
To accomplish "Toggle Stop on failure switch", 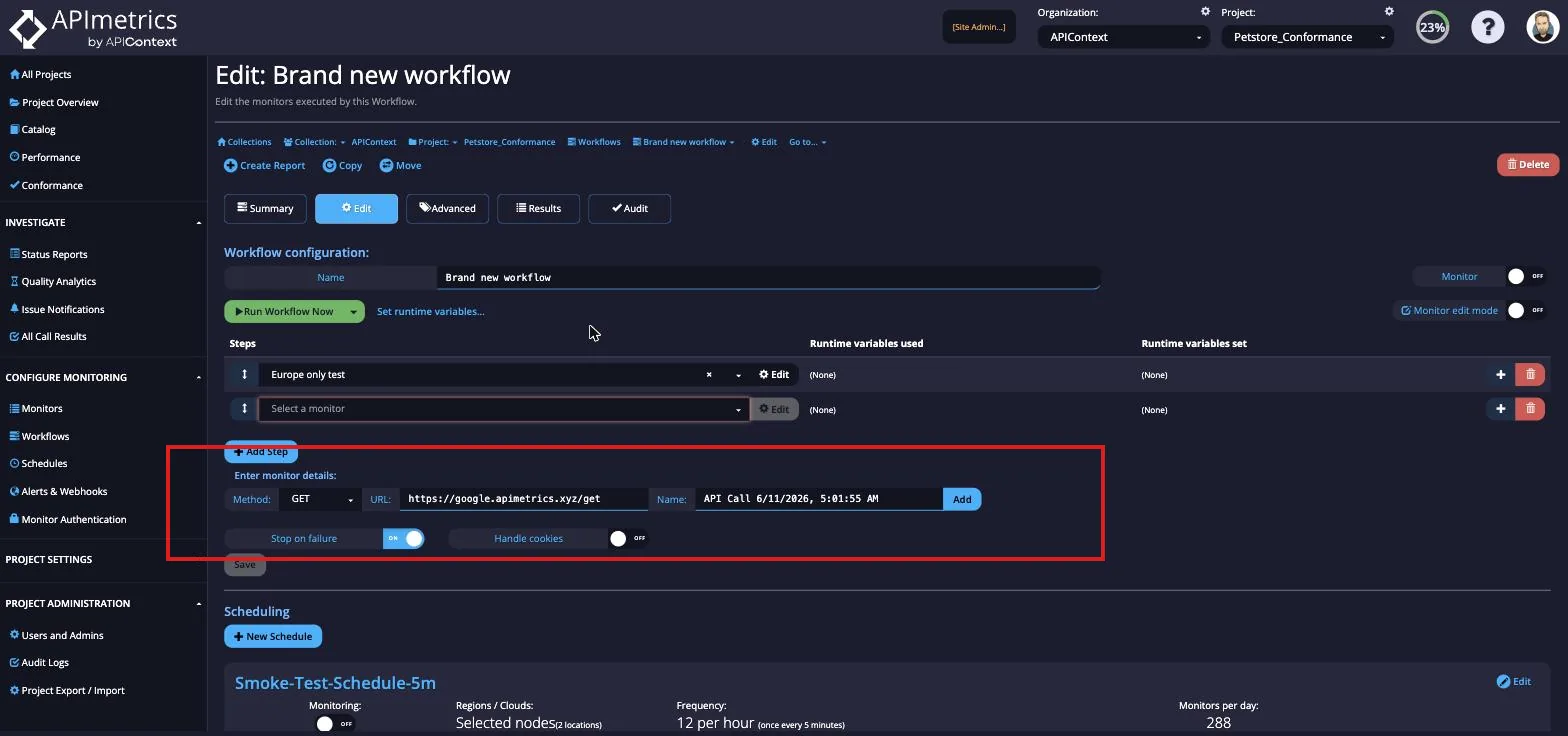I will pos(404,538).
